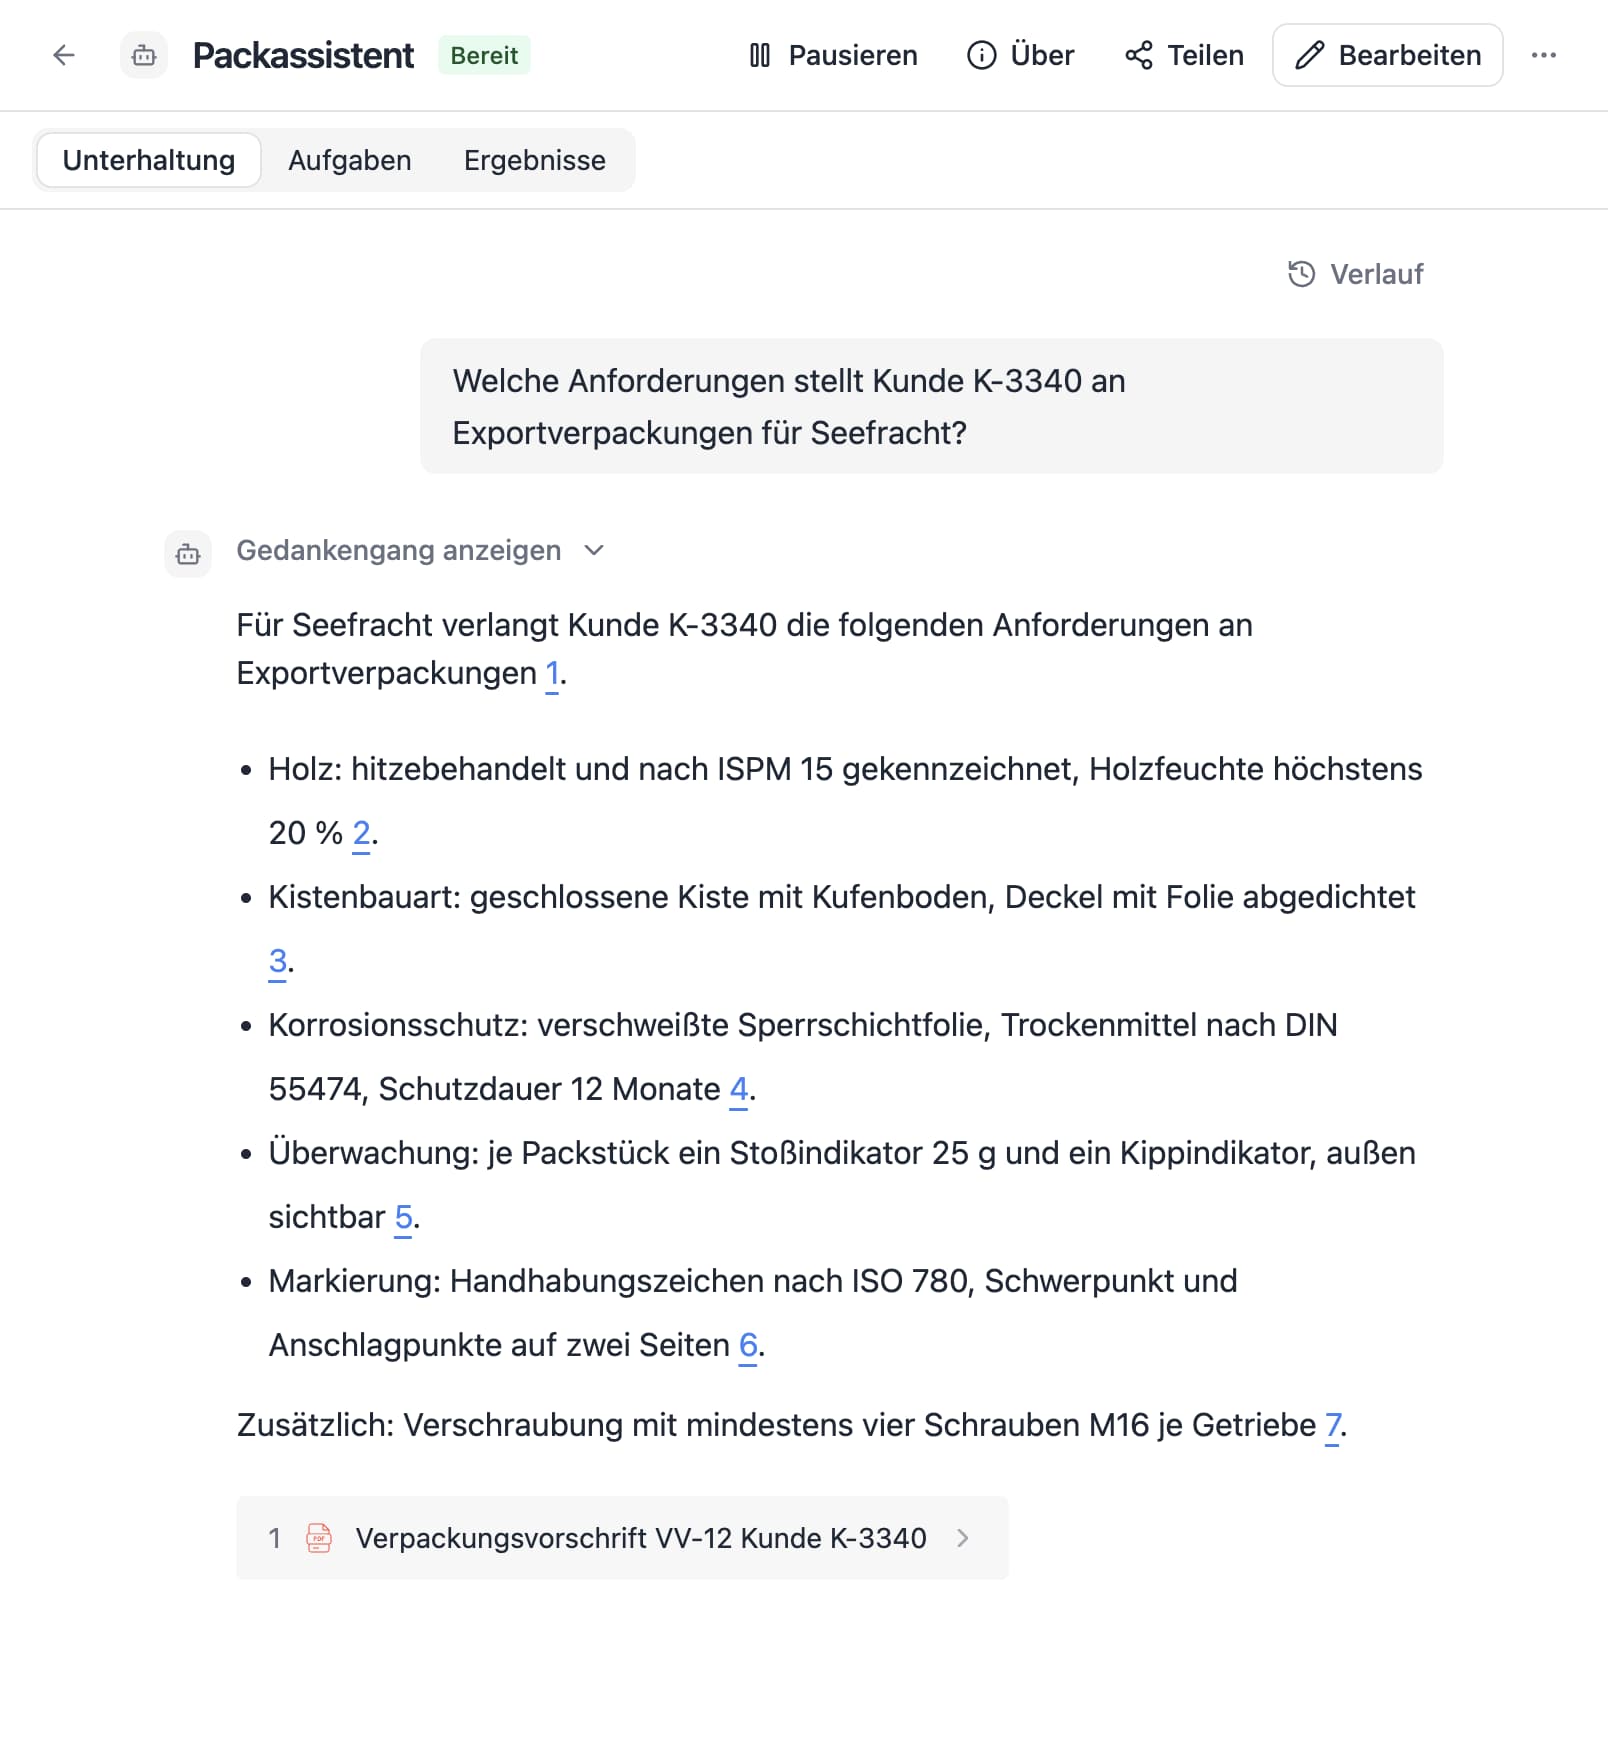Open citation 4 for Korrosionsschutz
1608x1760 pixels.
739,1090
